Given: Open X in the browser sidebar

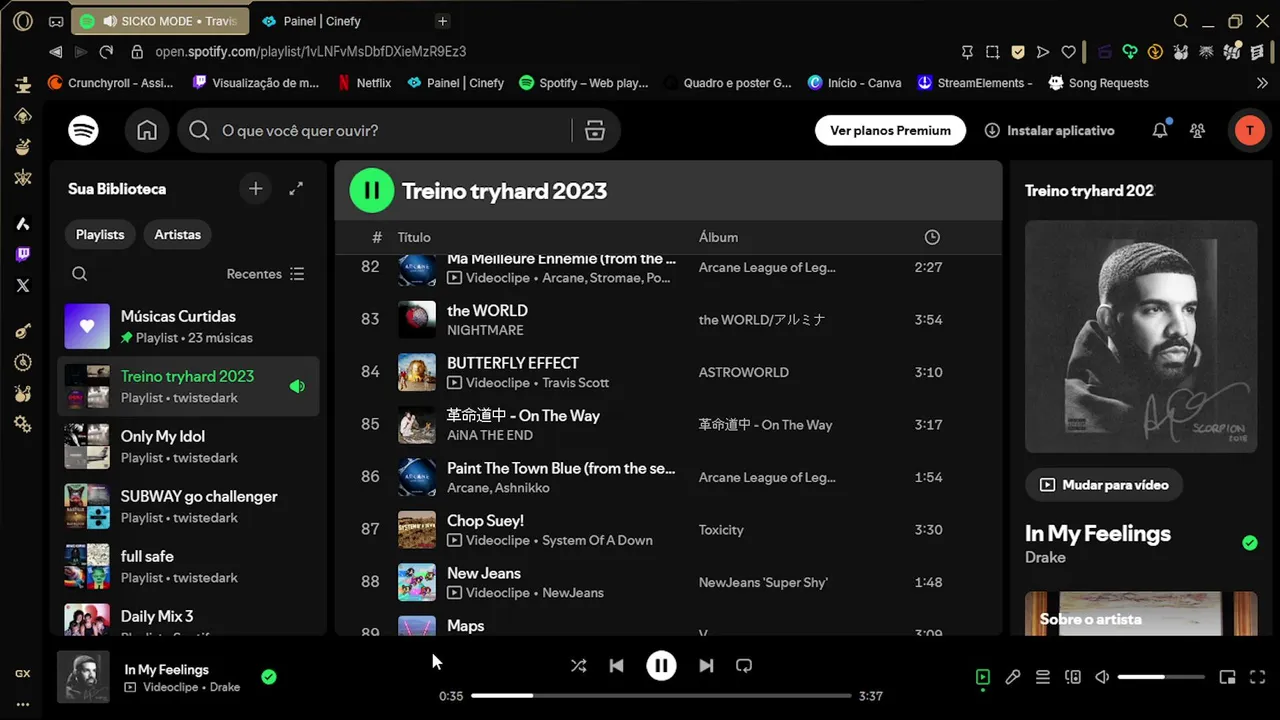Looking at the screenshot, I should pyautogui.click(x=23, y=286).
